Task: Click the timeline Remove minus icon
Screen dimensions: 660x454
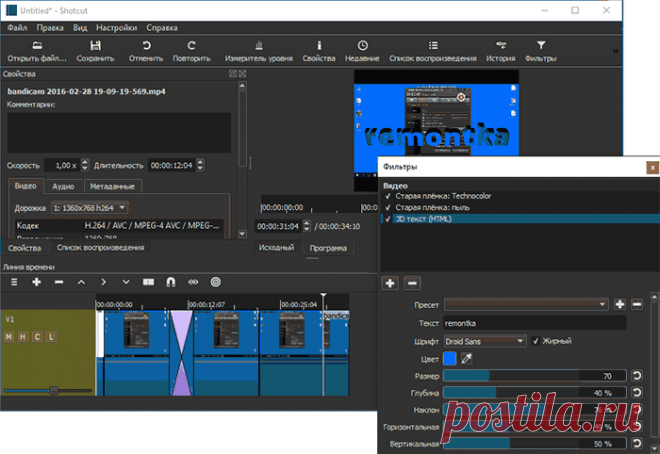Action: [59, 282]
